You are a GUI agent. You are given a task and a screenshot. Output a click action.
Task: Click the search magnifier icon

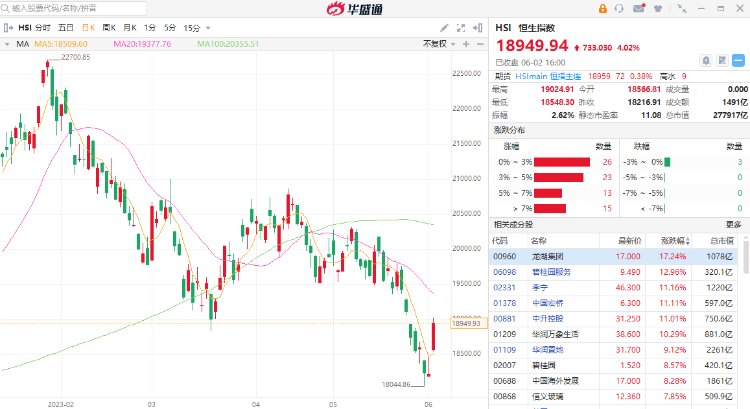(5, 8)
